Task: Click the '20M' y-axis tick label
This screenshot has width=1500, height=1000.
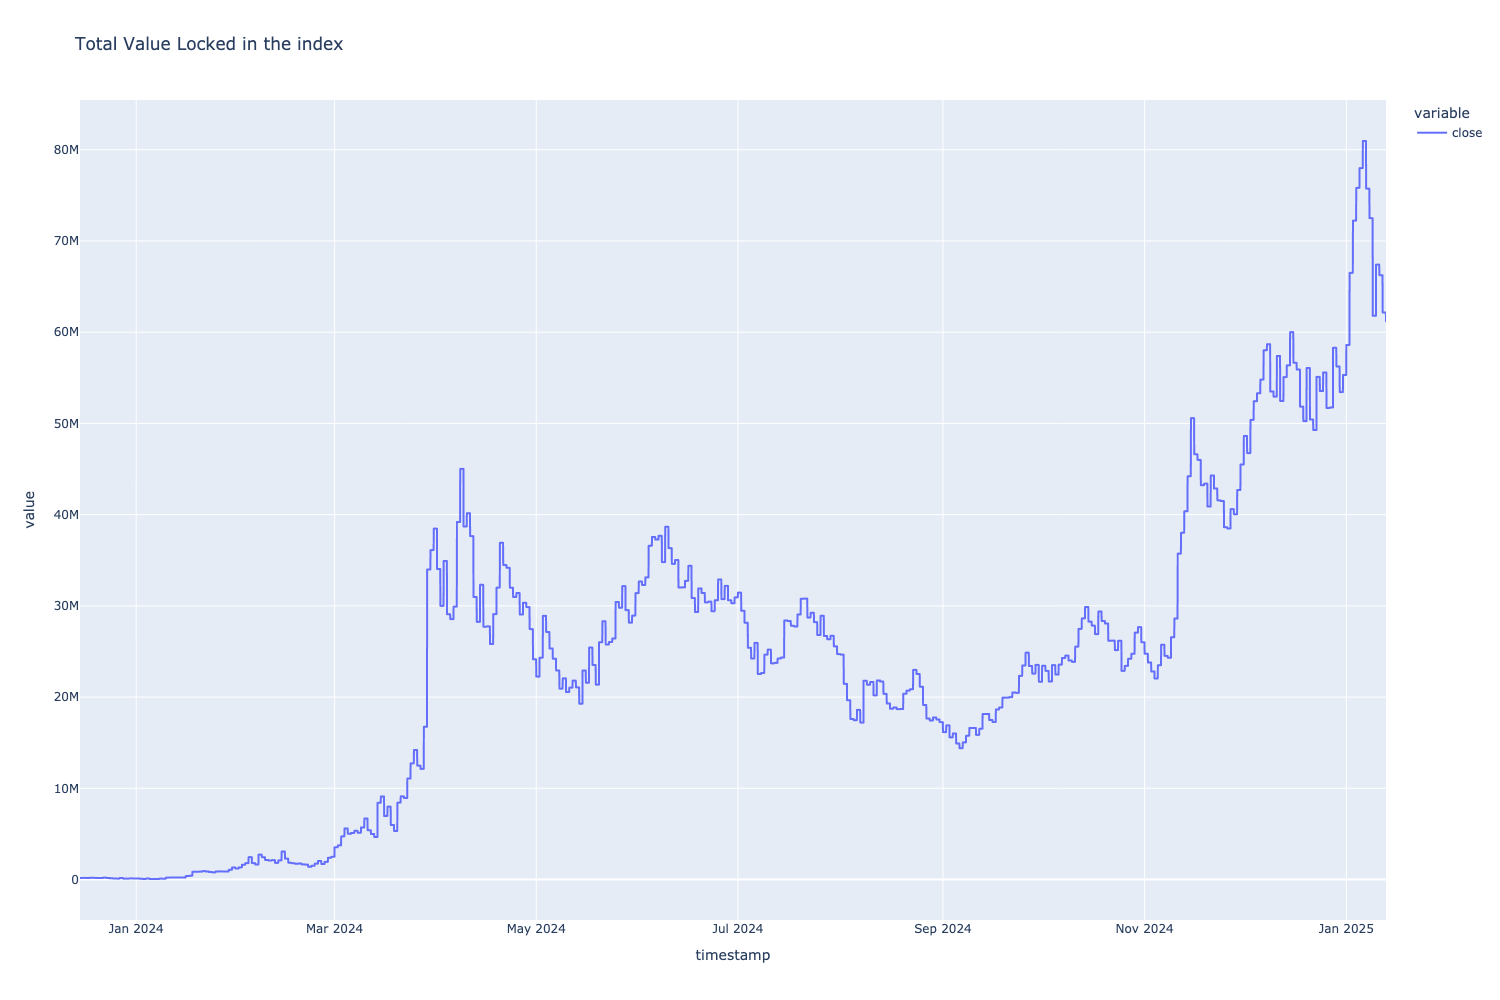Action: click(66, 697)
